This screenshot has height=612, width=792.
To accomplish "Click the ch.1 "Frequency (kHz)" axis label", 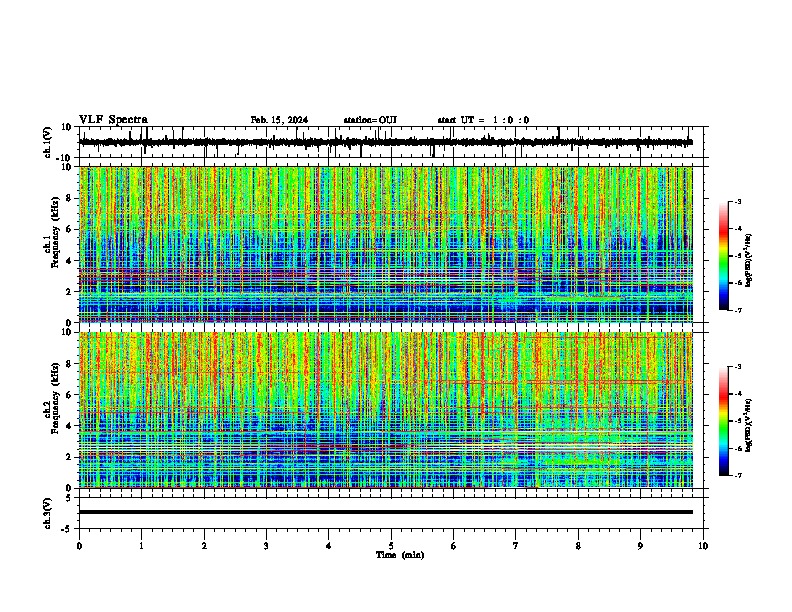I will (x=55, y=233).
